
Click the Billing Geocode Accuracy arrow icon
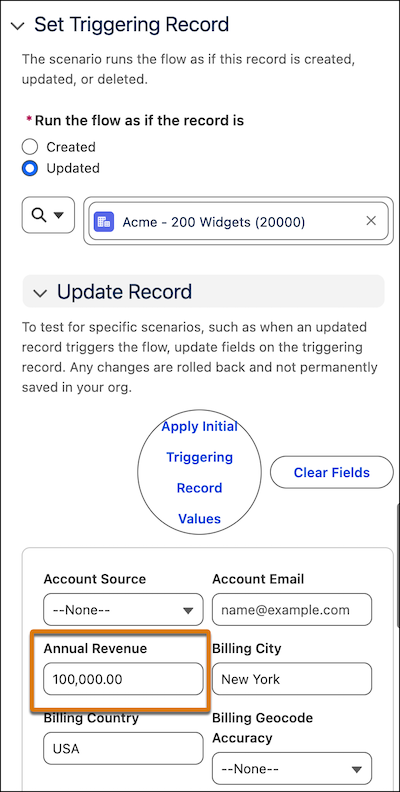(357, 770)
